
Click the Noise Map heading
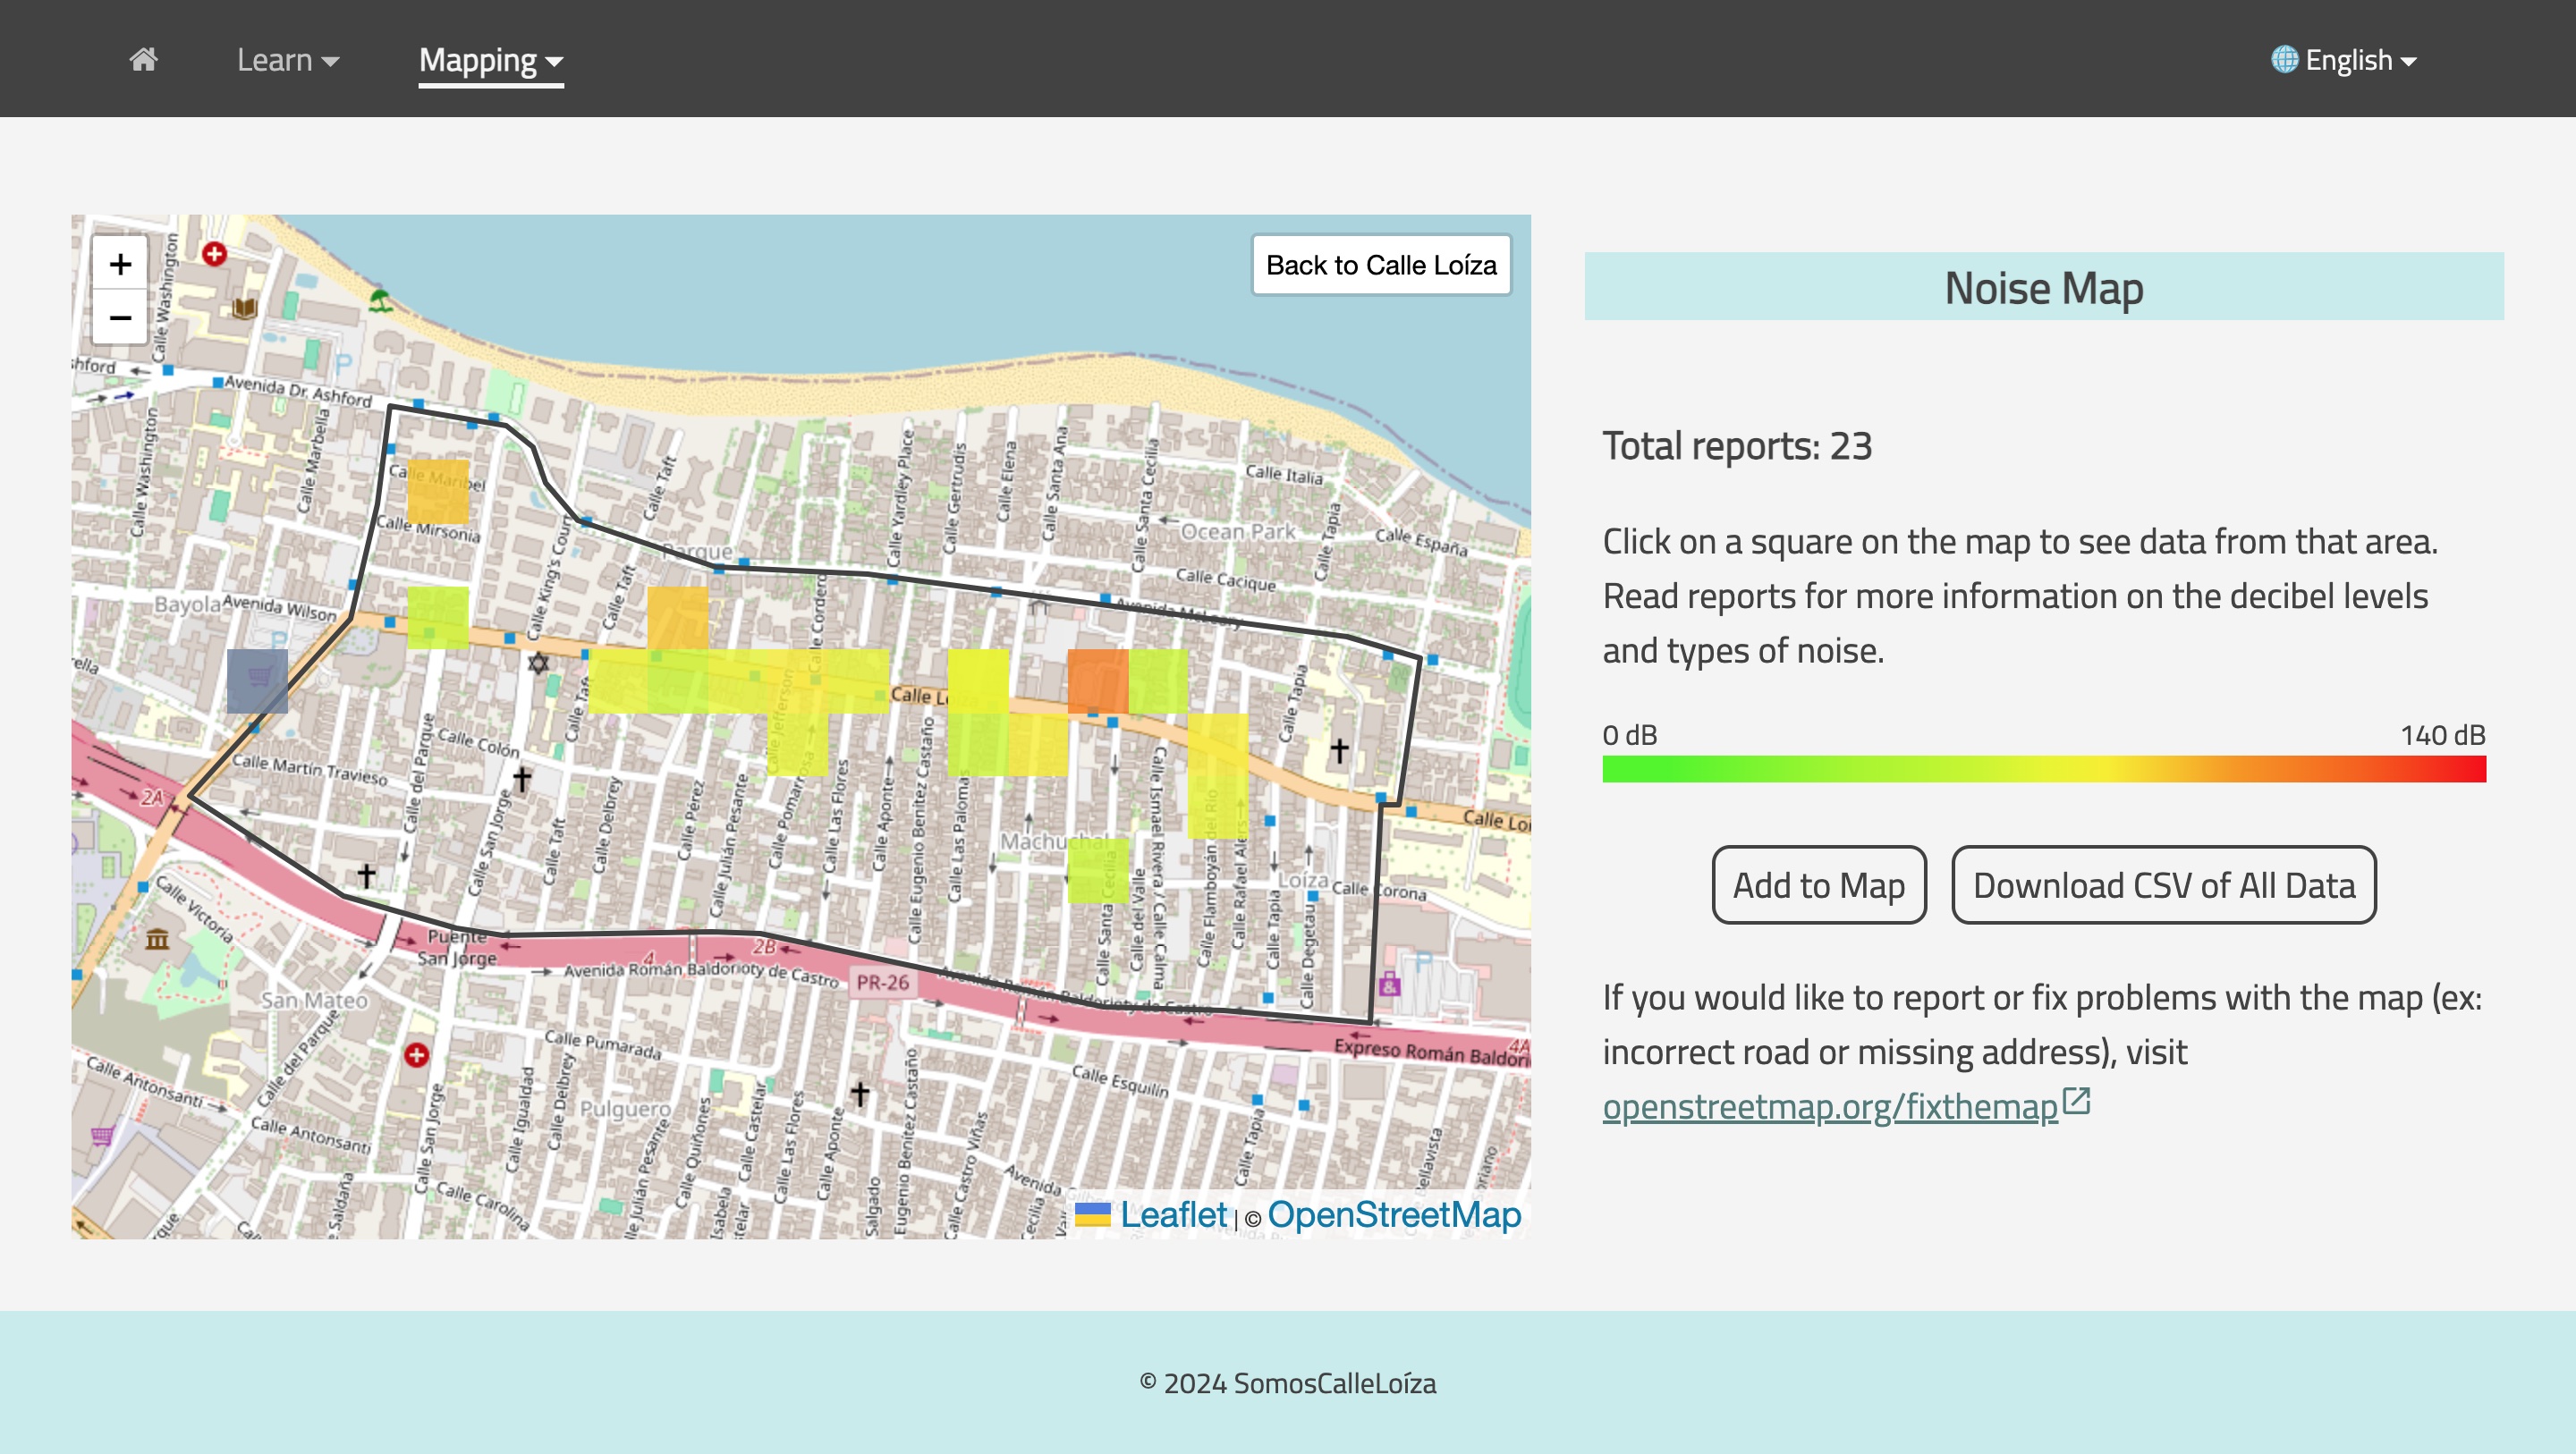(2044, 288)
